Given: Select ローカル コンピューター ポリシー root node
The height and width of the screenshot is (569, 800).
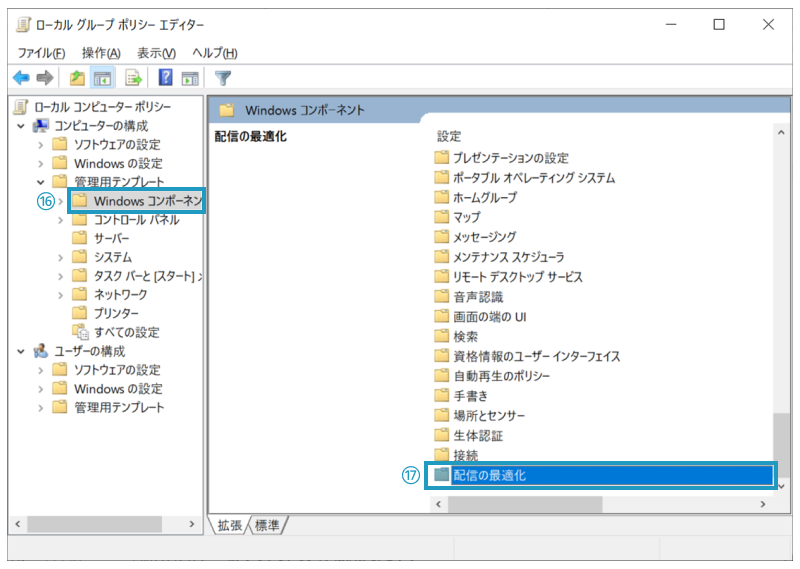Looking at the screenshot, I should 102,107.
